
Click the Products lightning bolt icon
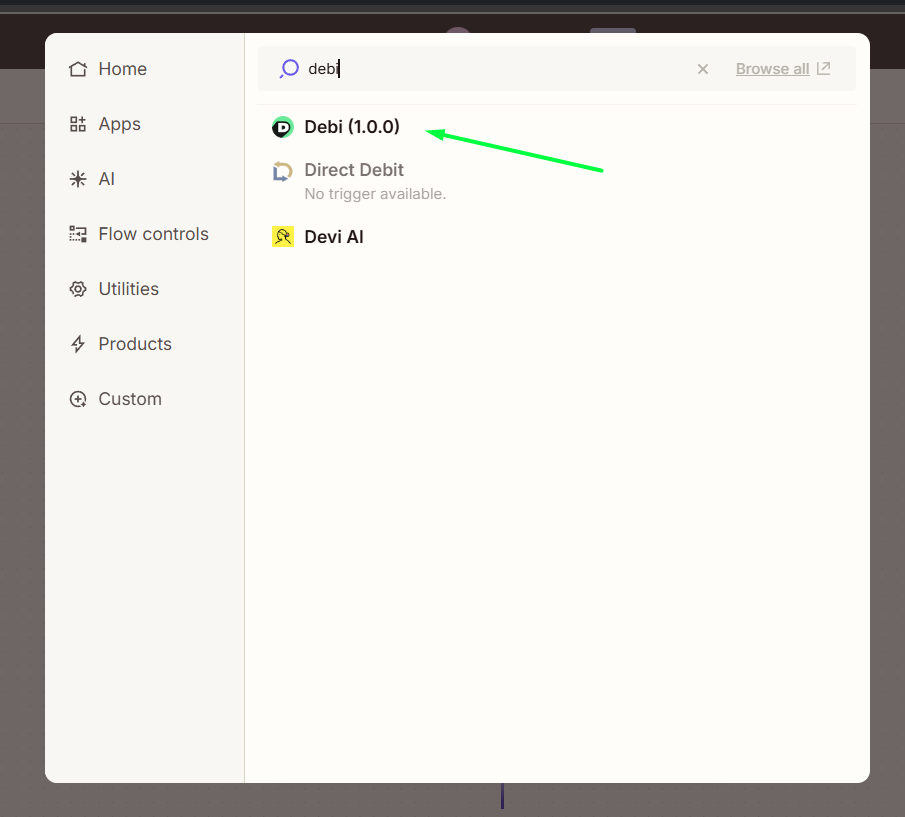point(78,344)
